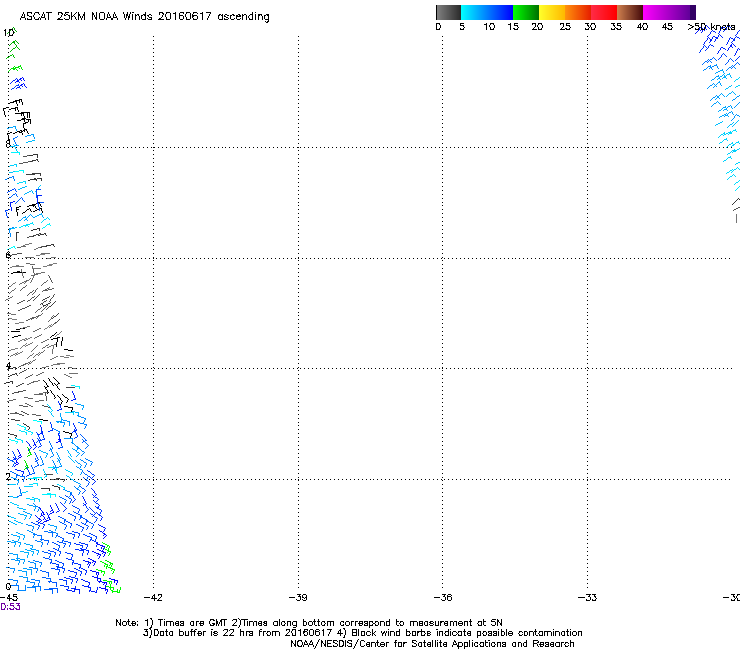Click the latitude label '2' on left axis
Viewport: 740px width, 650px height.
(8, 477)
